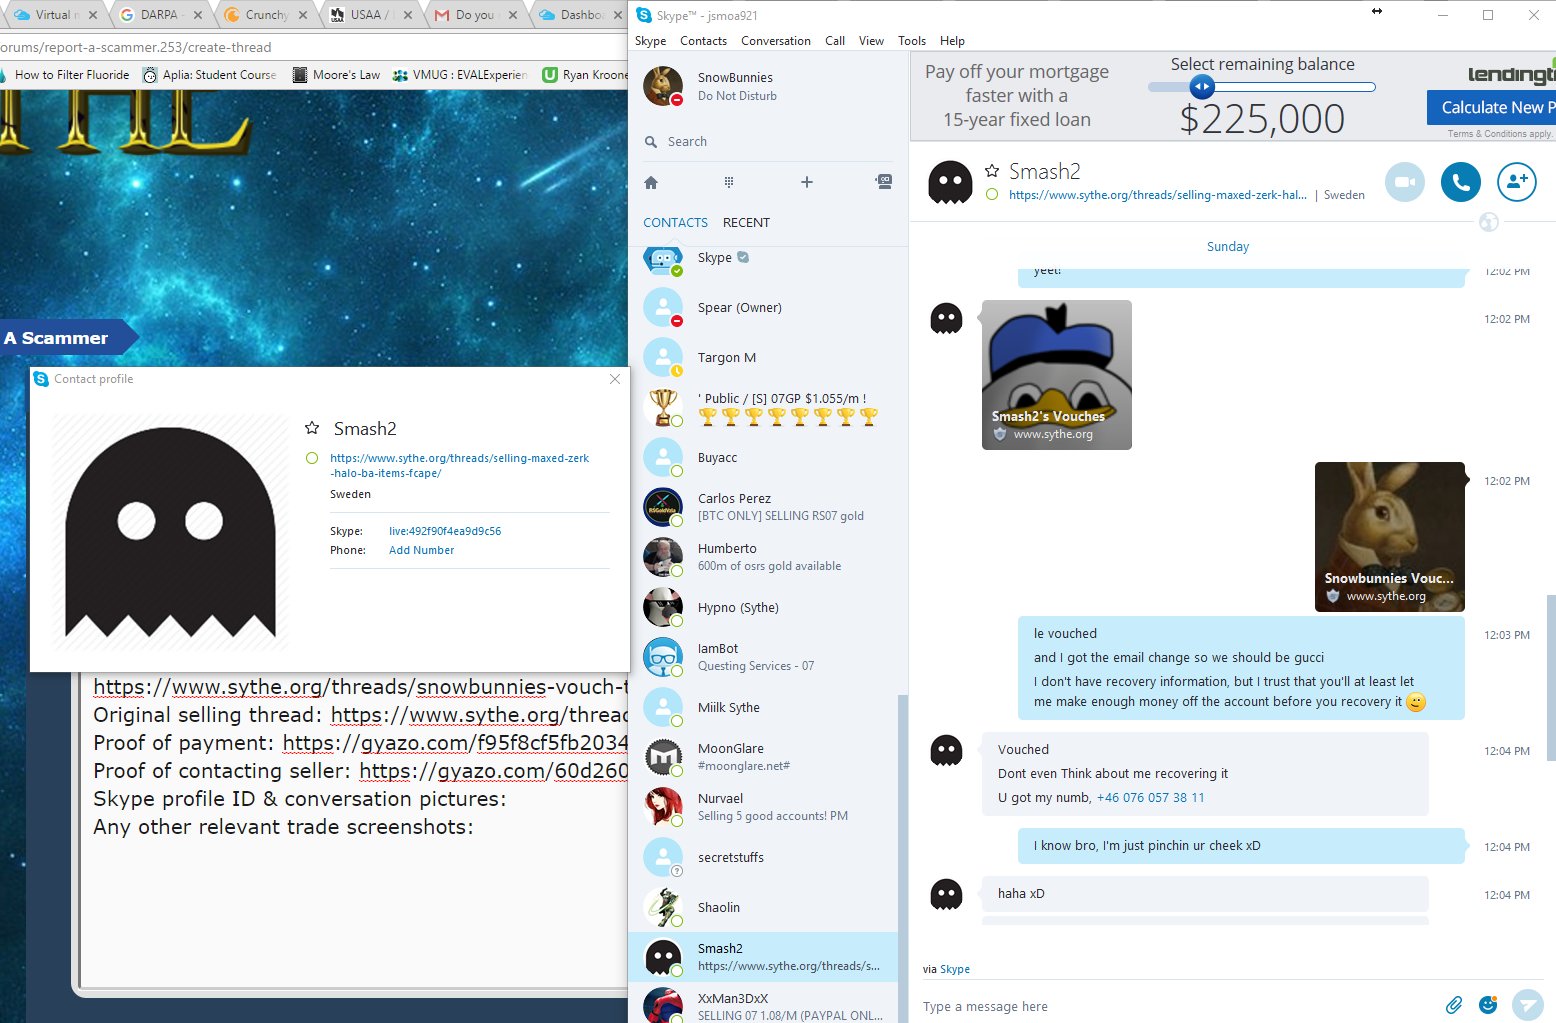Open Spear (Owner) contact
Image resolution: width=1556 pixels, height=1023 pixels.
[x=763, y=308]
